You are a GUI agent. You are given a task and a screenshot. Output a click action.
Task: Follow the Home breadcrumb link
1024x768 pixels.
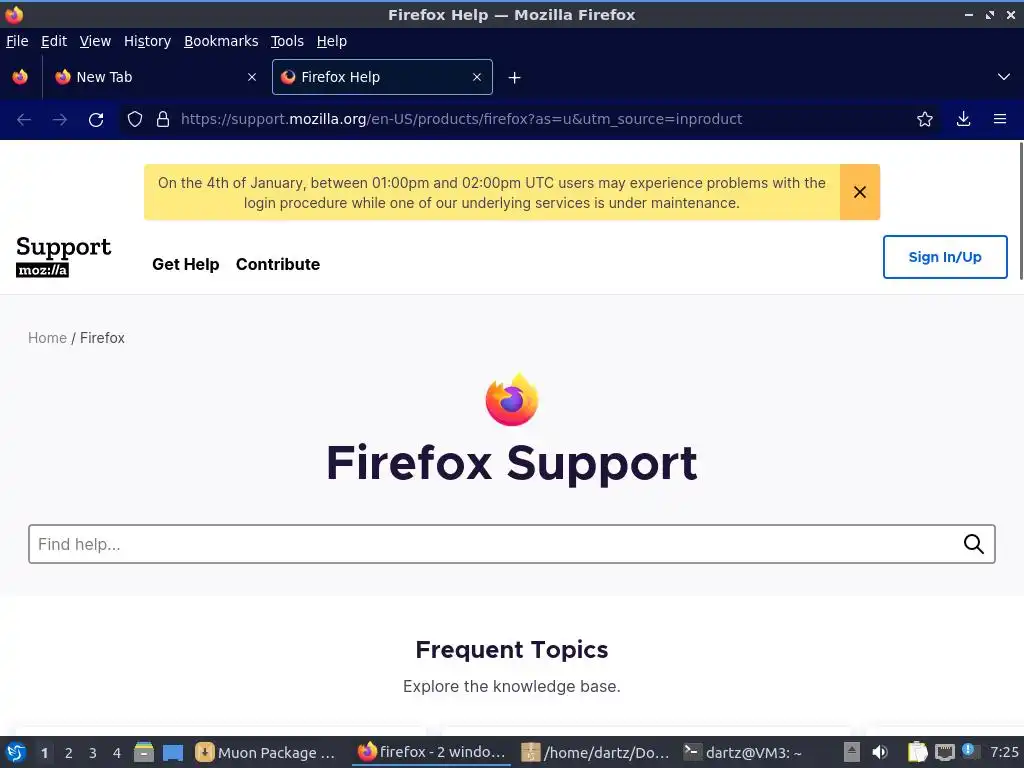[x=47, y=338]
